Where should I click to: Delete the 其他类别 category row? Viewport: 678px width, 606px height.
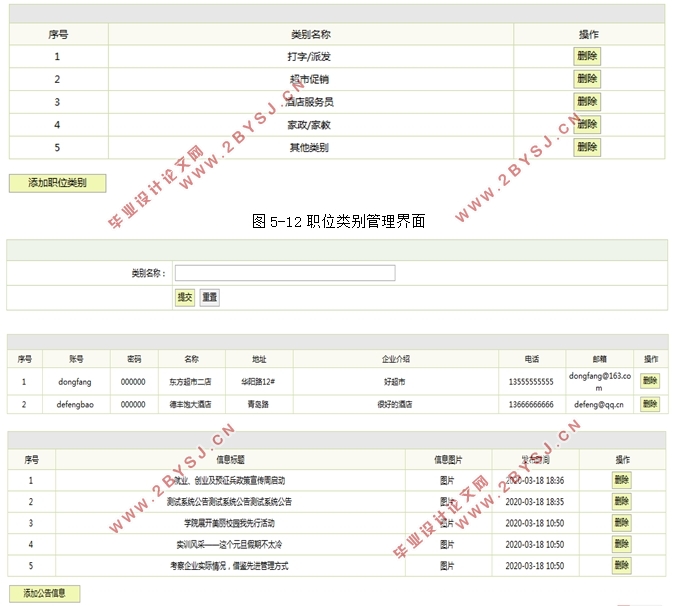pos(587,147)
